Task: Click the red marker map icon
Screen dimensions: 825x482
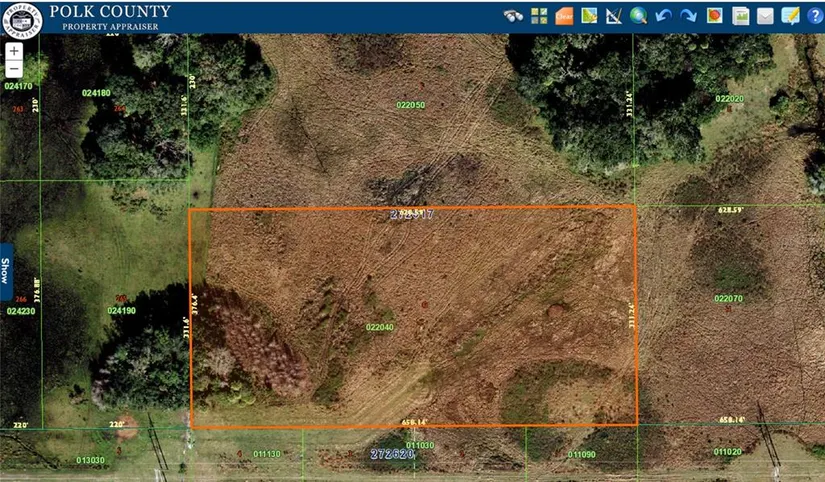Action: [714, 16]
